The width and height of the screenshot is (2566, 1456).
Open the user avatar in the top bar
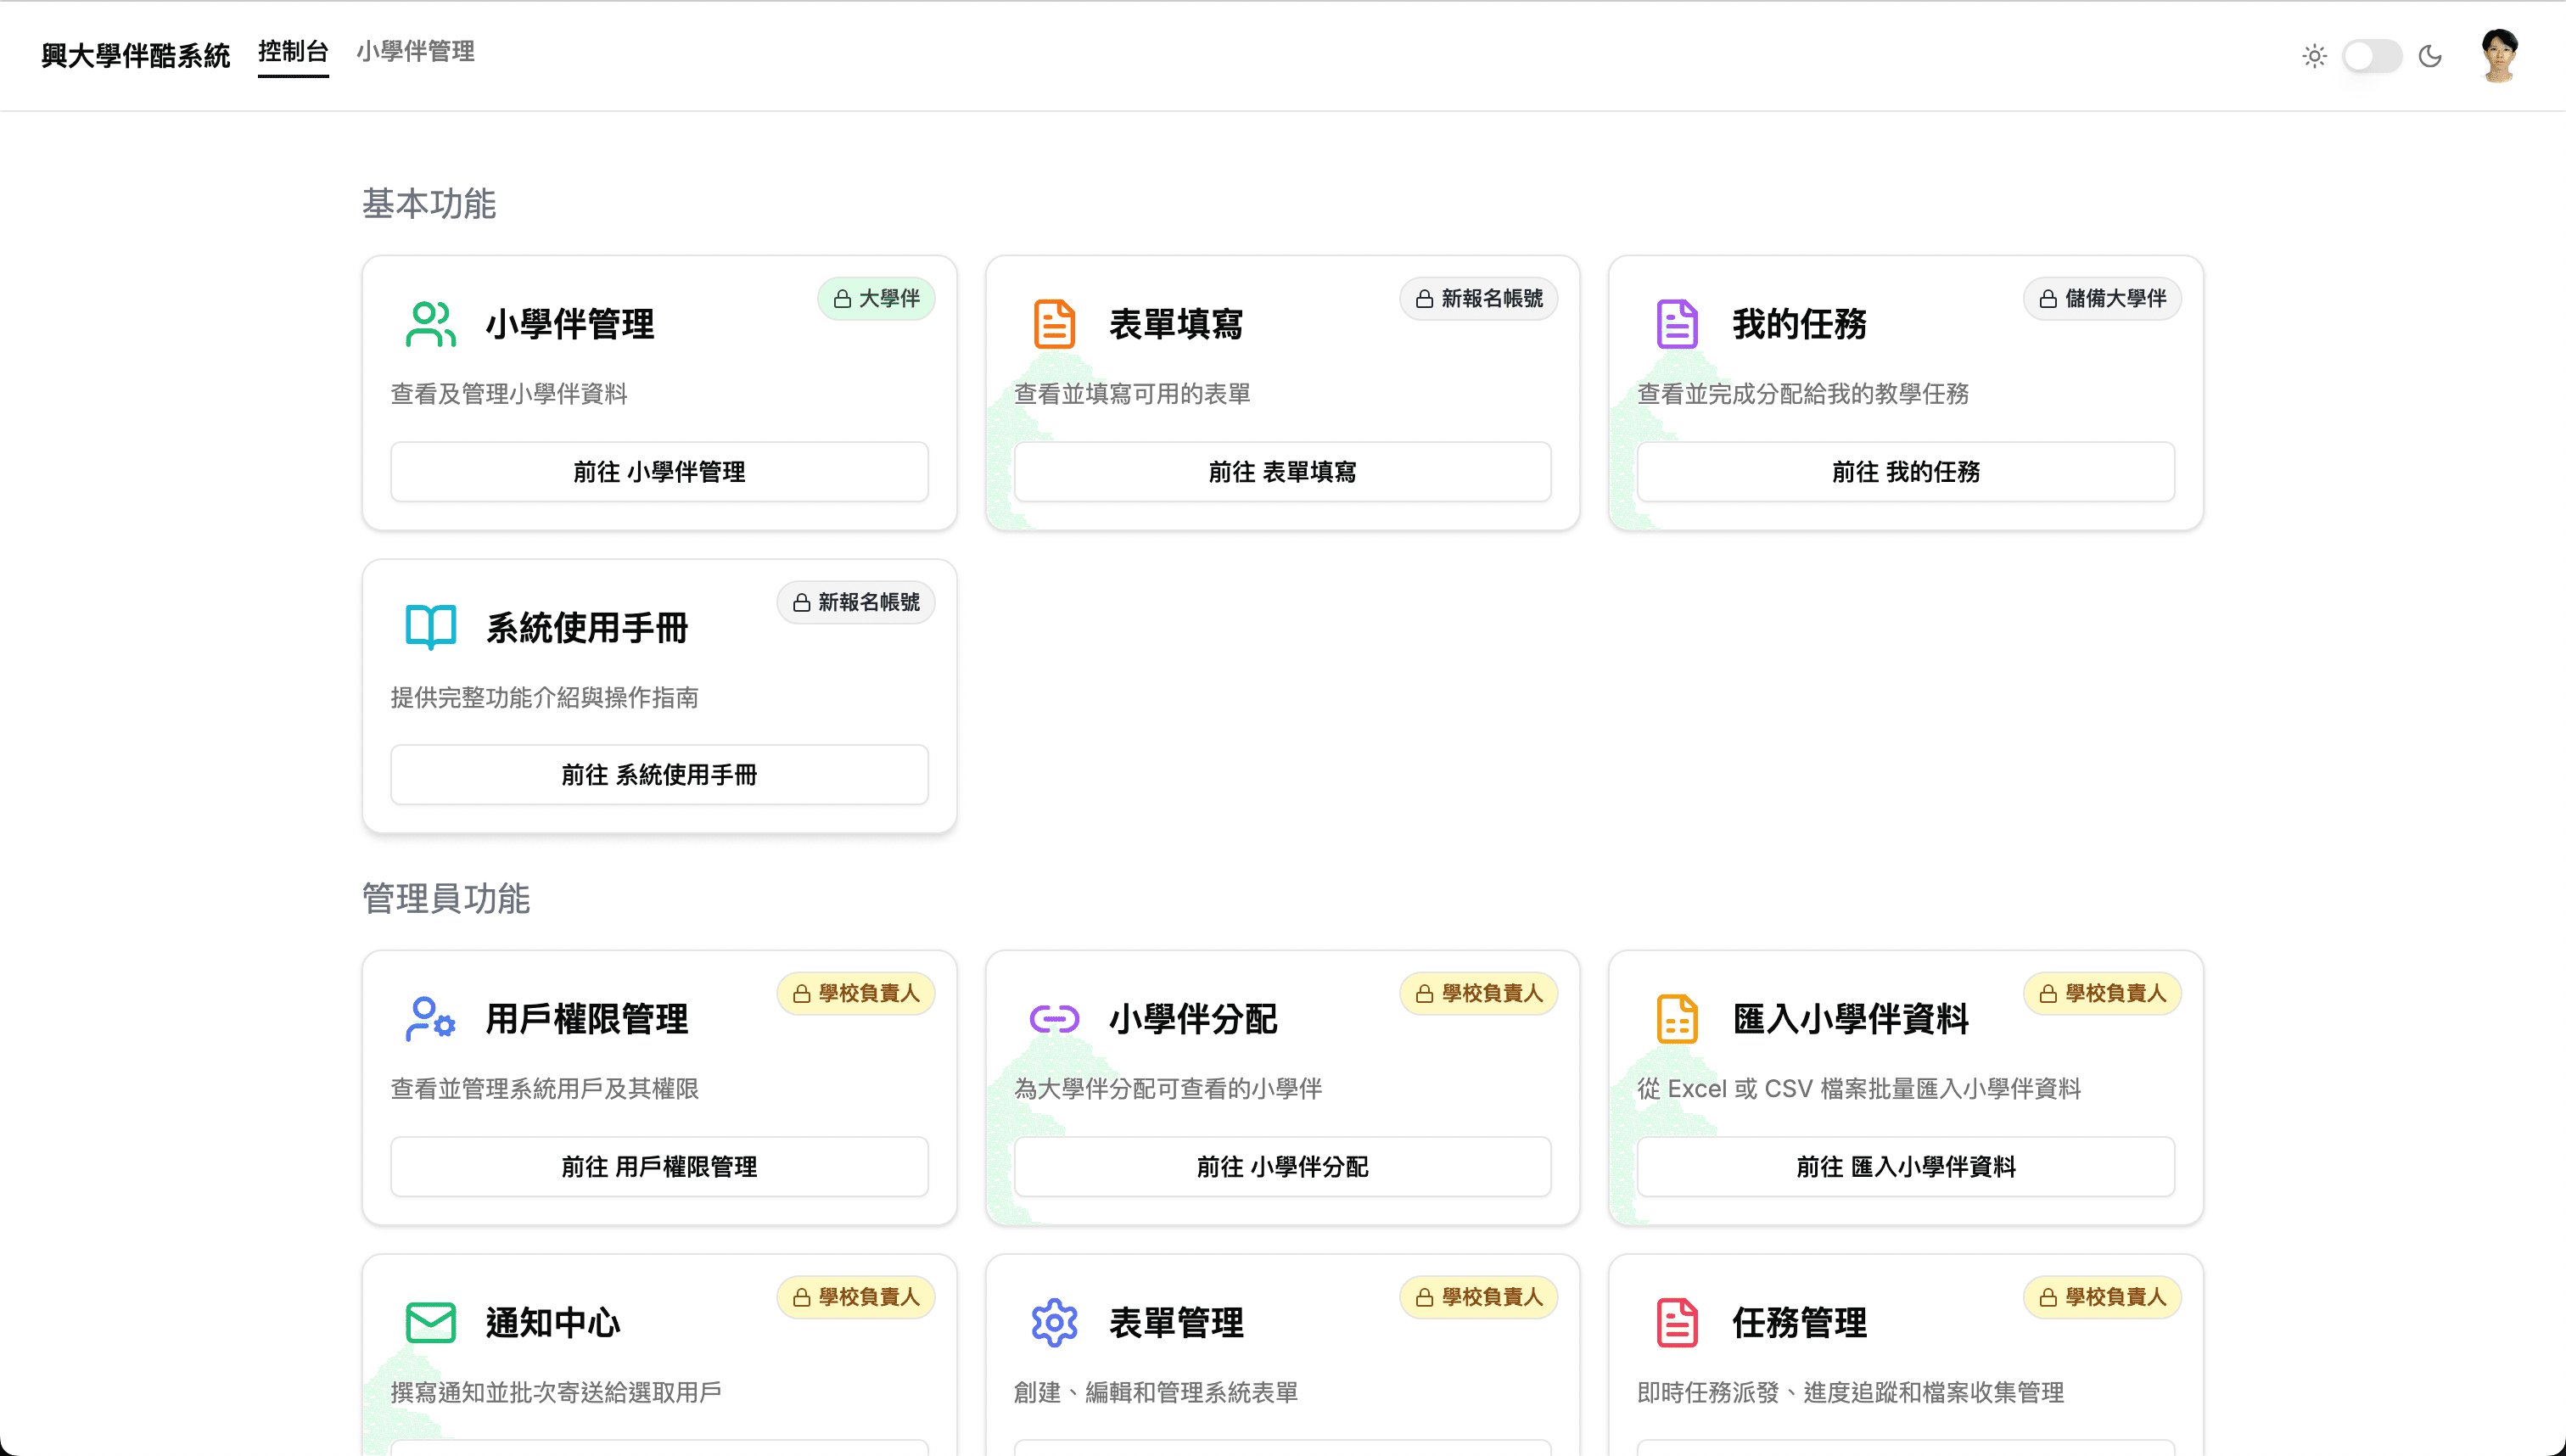pyautogui.click(x=2499, y=56)
